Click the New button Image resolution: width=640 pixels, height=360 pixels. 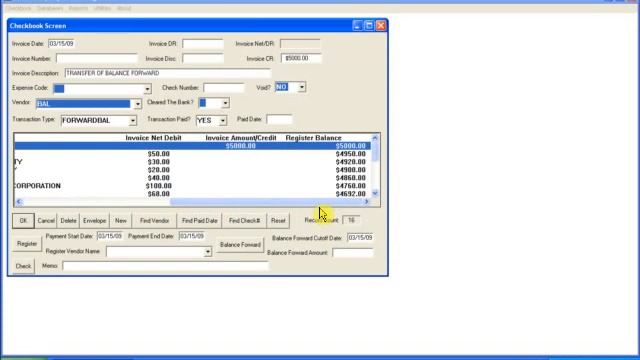coord(121,221)
